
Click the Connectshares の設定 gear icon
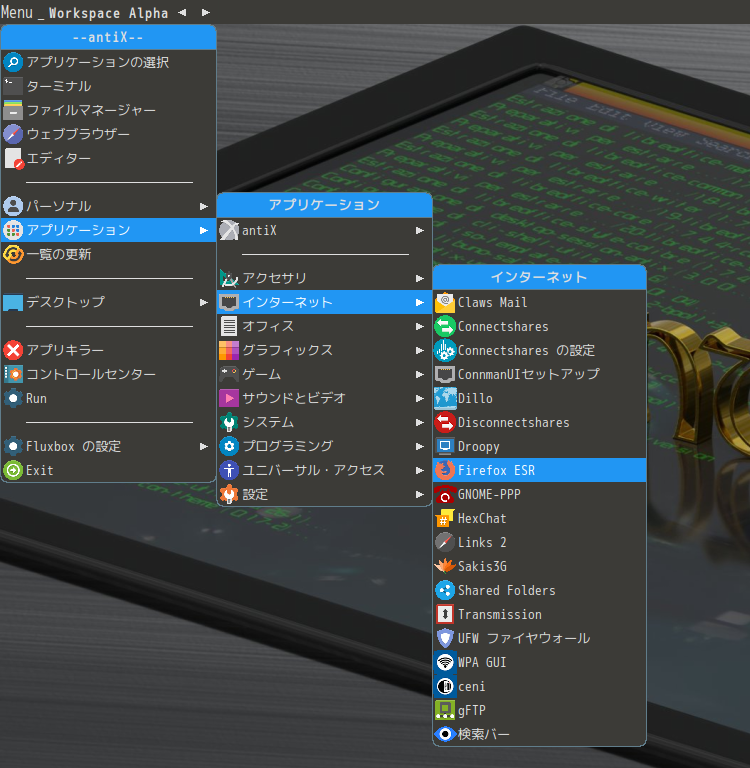[445, 350]
